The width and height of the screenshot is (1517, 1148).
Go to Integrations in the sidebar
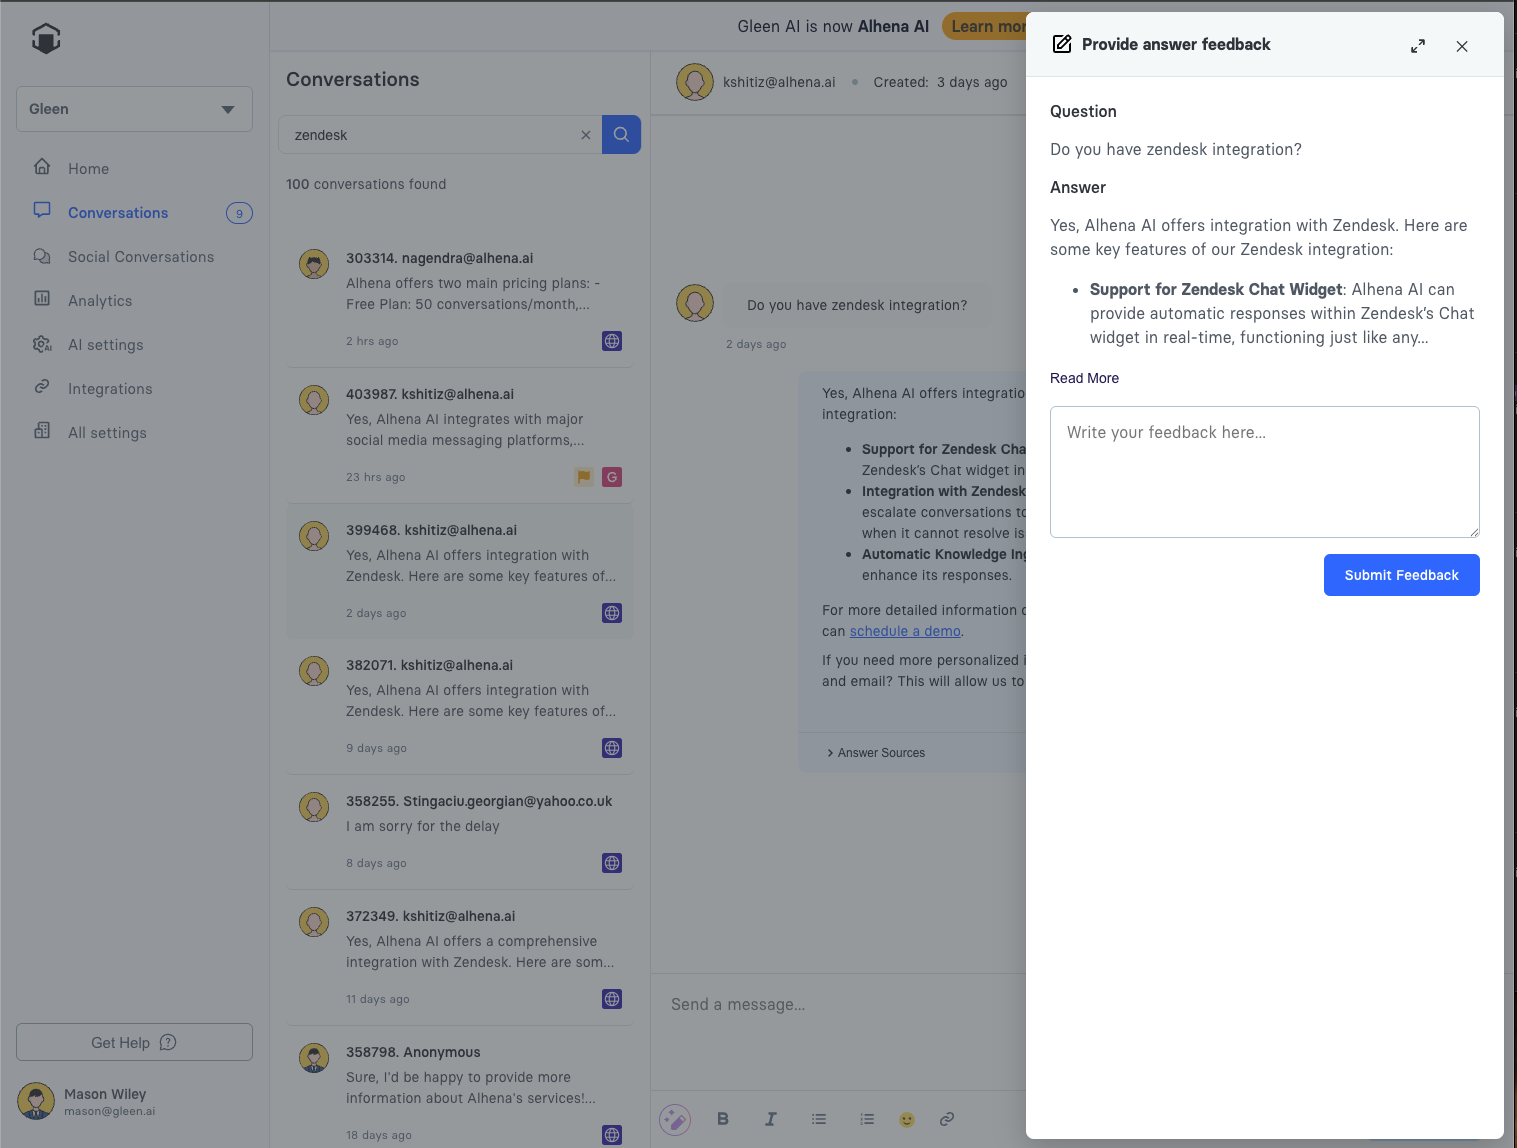tap(110, 389)
